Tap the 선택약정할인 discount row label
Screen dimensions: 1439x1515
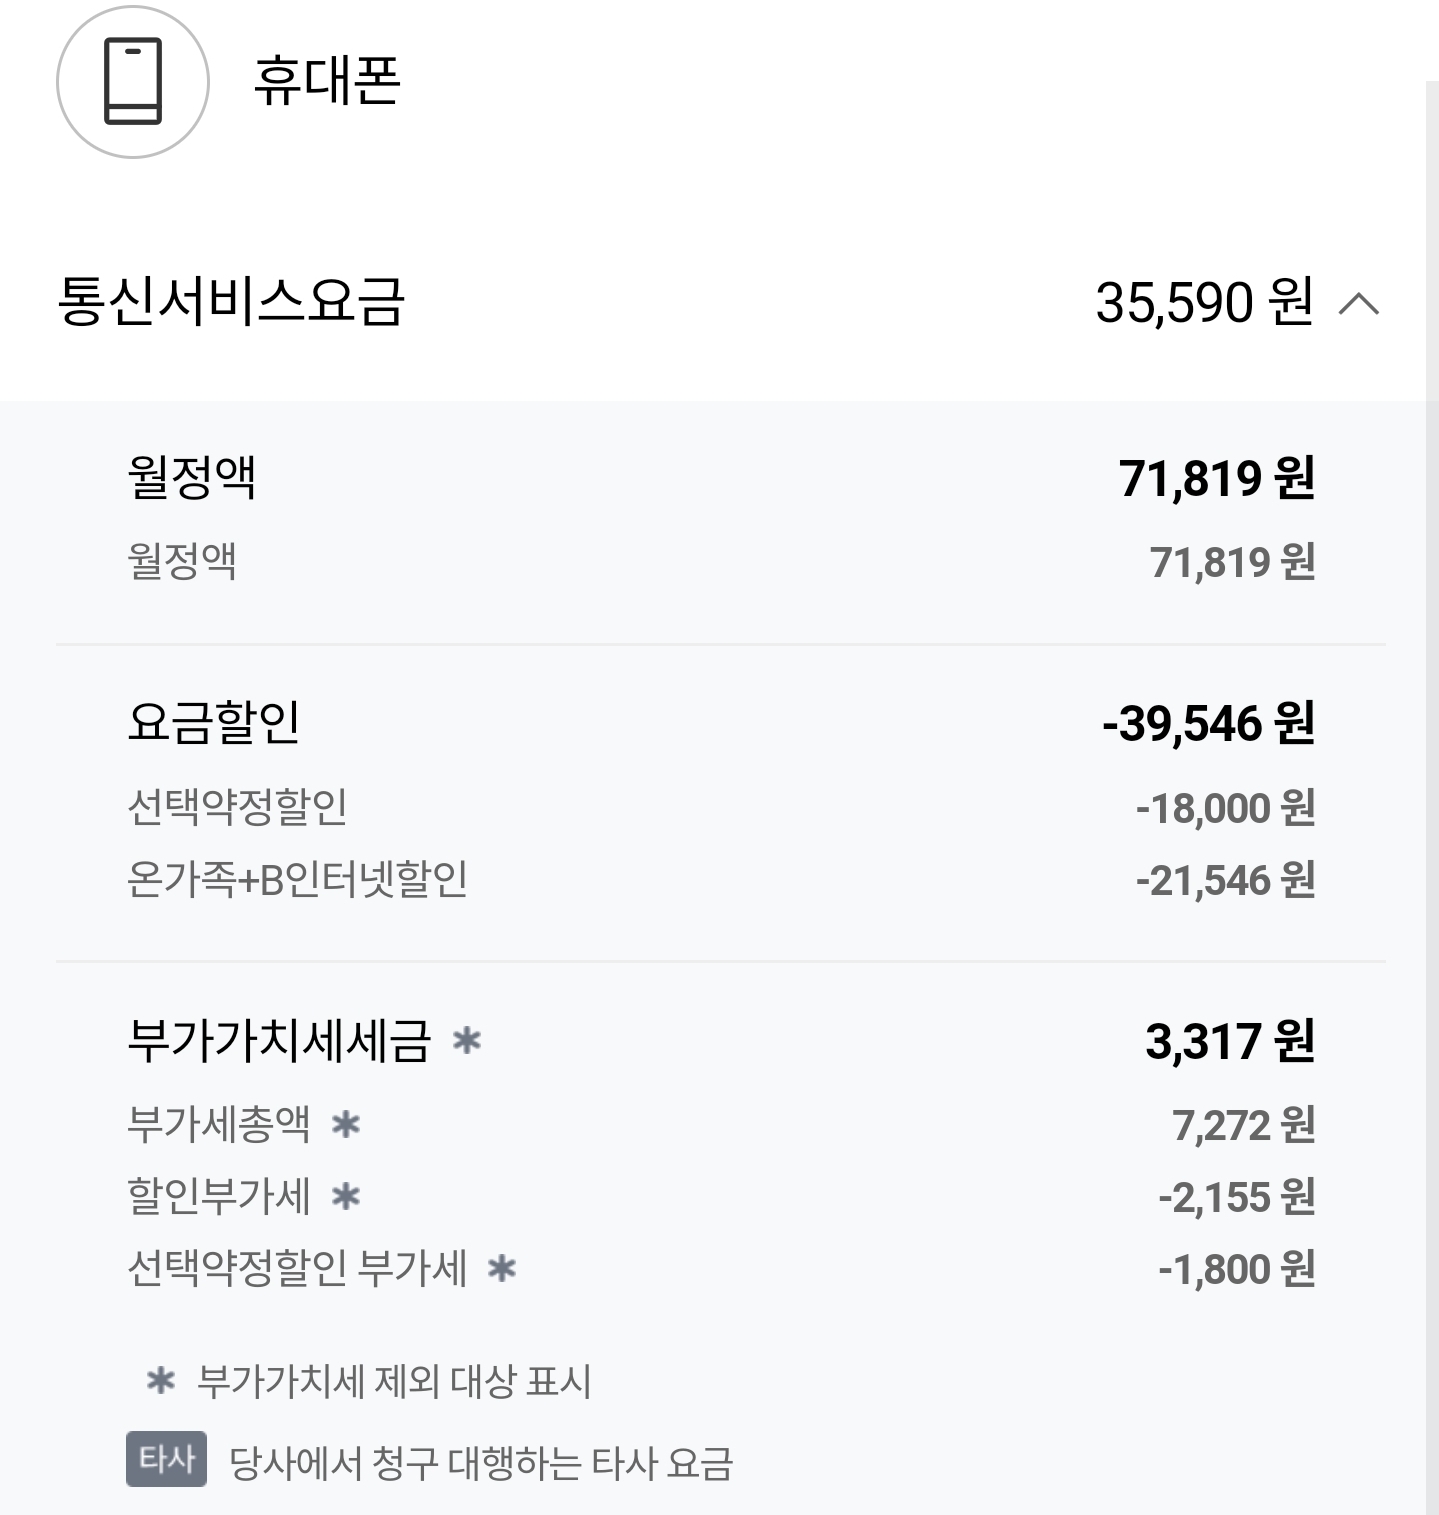coord(238,807)
